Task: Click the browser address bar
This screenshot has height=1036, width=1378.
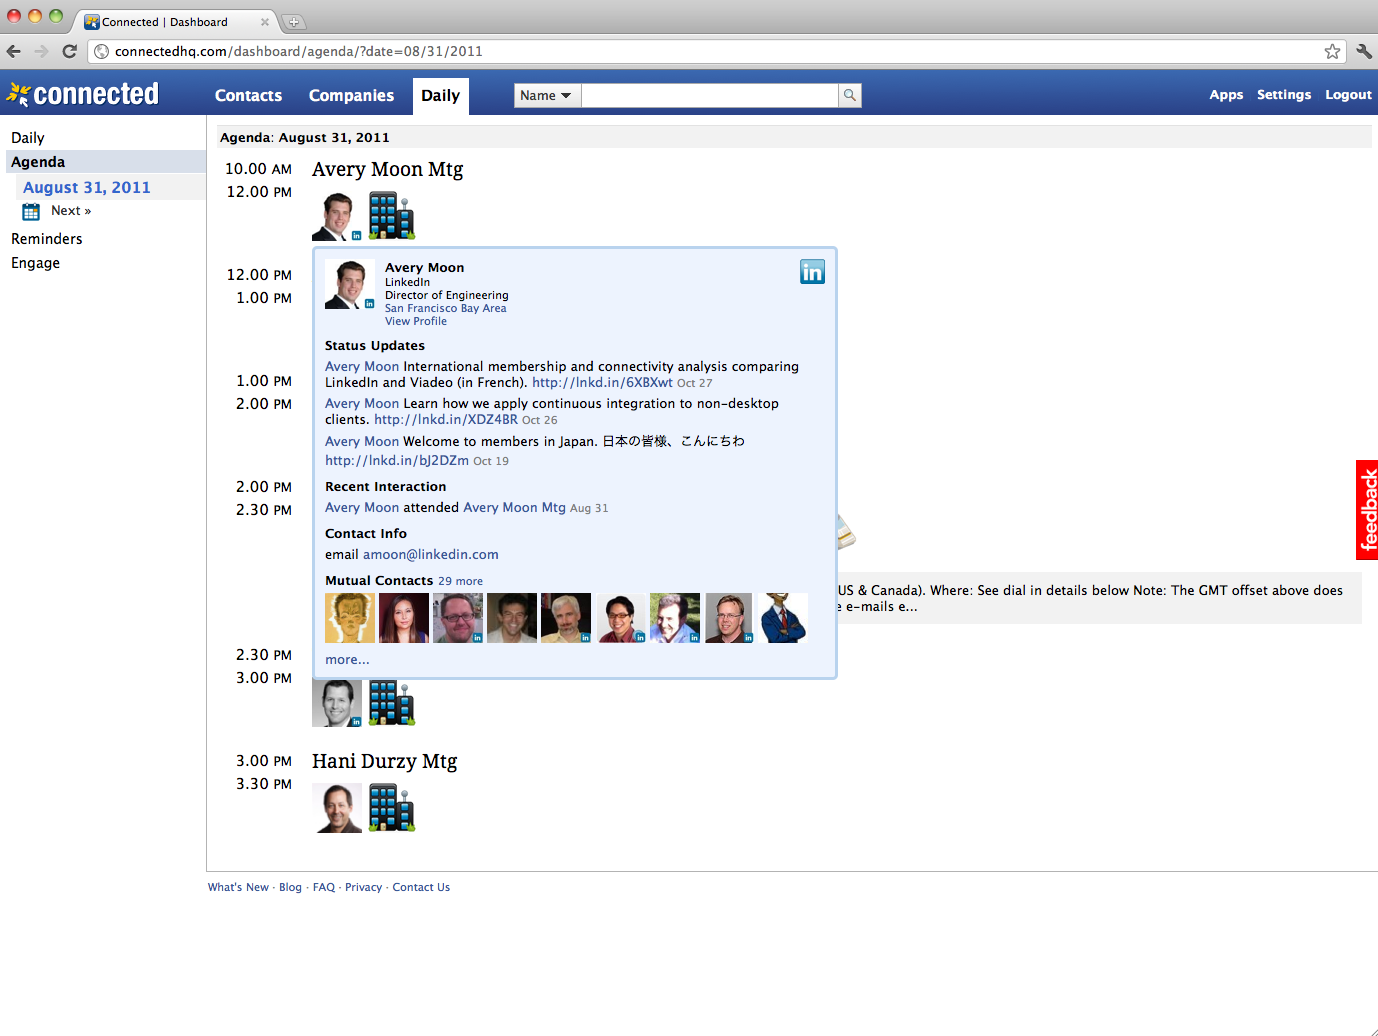Action: click(715, 51)
